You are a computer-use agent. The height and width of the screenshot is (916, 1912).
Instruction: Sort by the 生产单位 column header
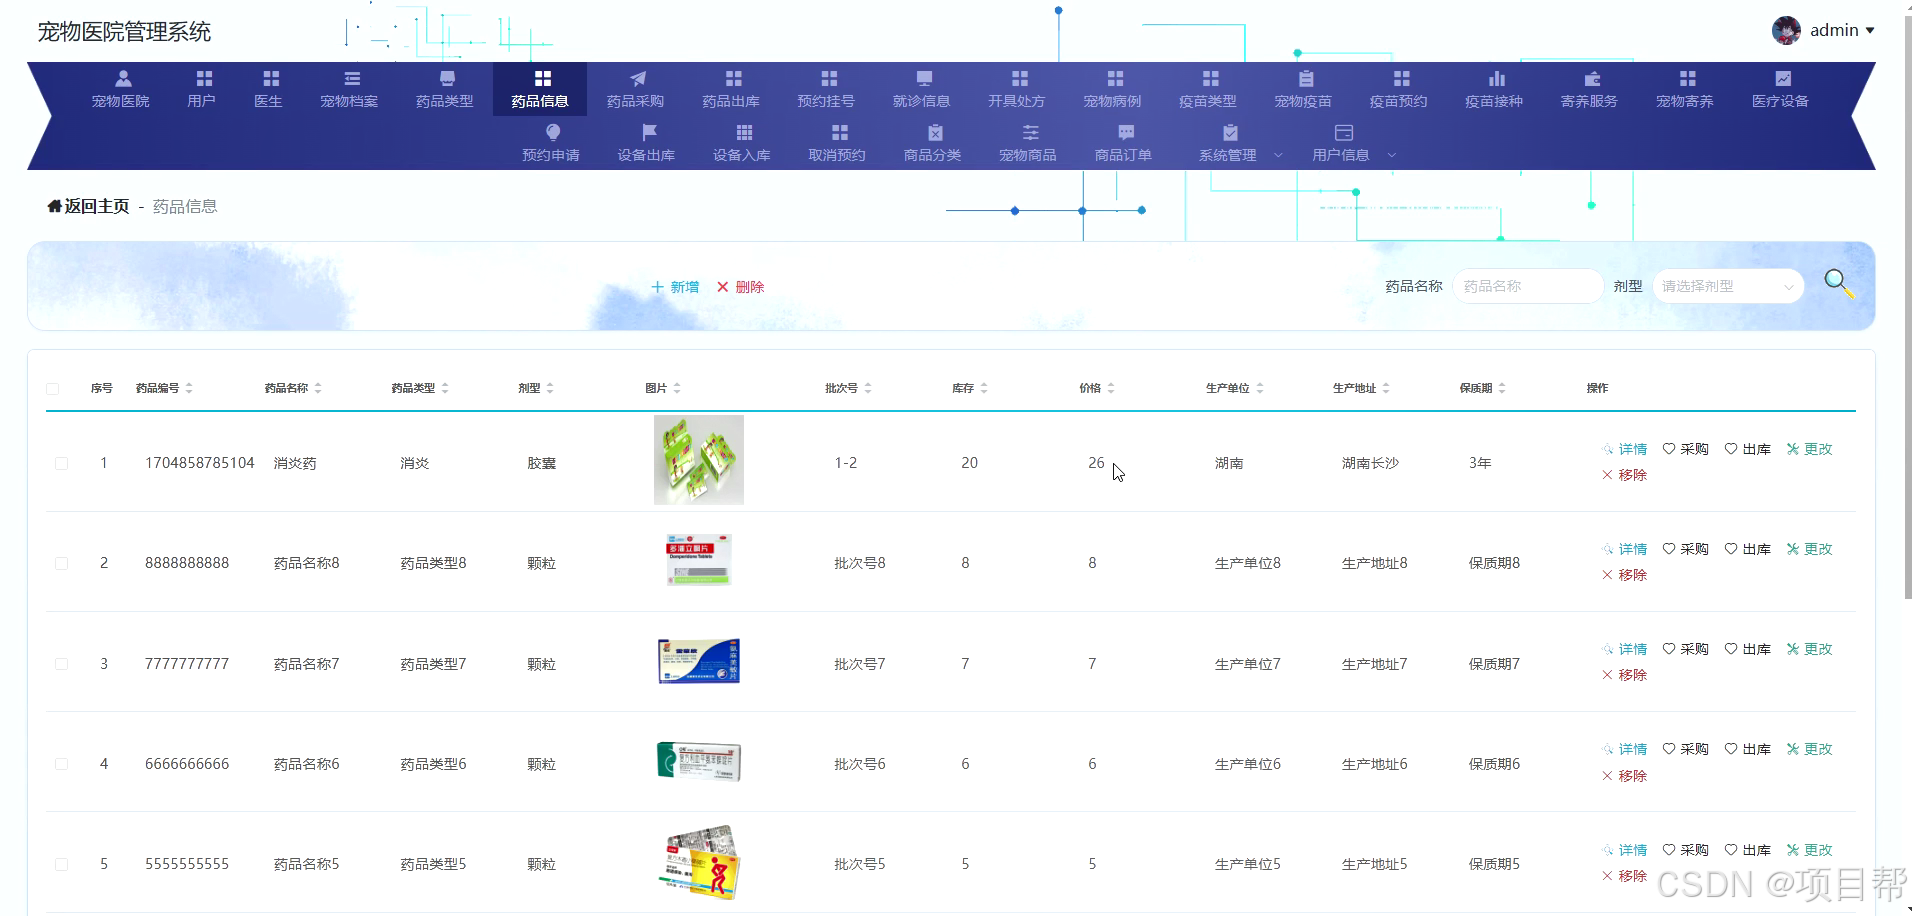1234,388
